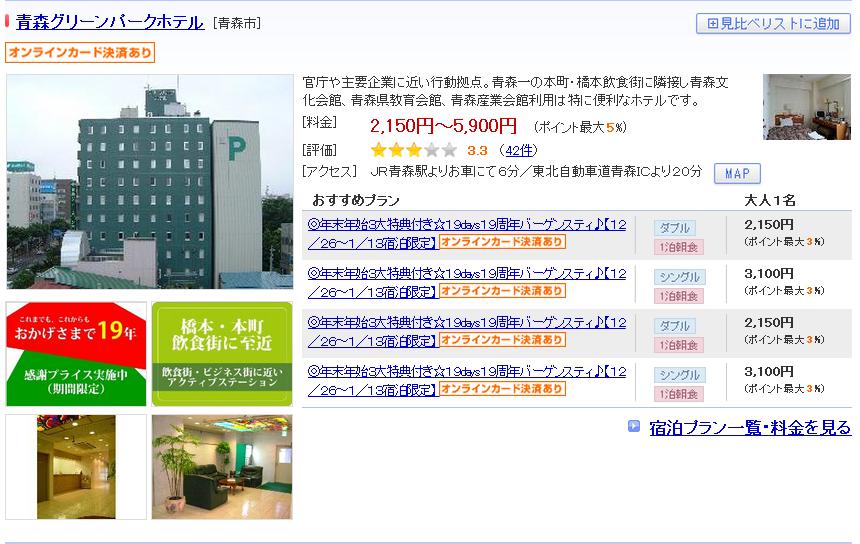This screenshot has width=860, height=544.
Task: Click the オンラインカード決済あり badge under the hotel name
Action: (80, 53)
